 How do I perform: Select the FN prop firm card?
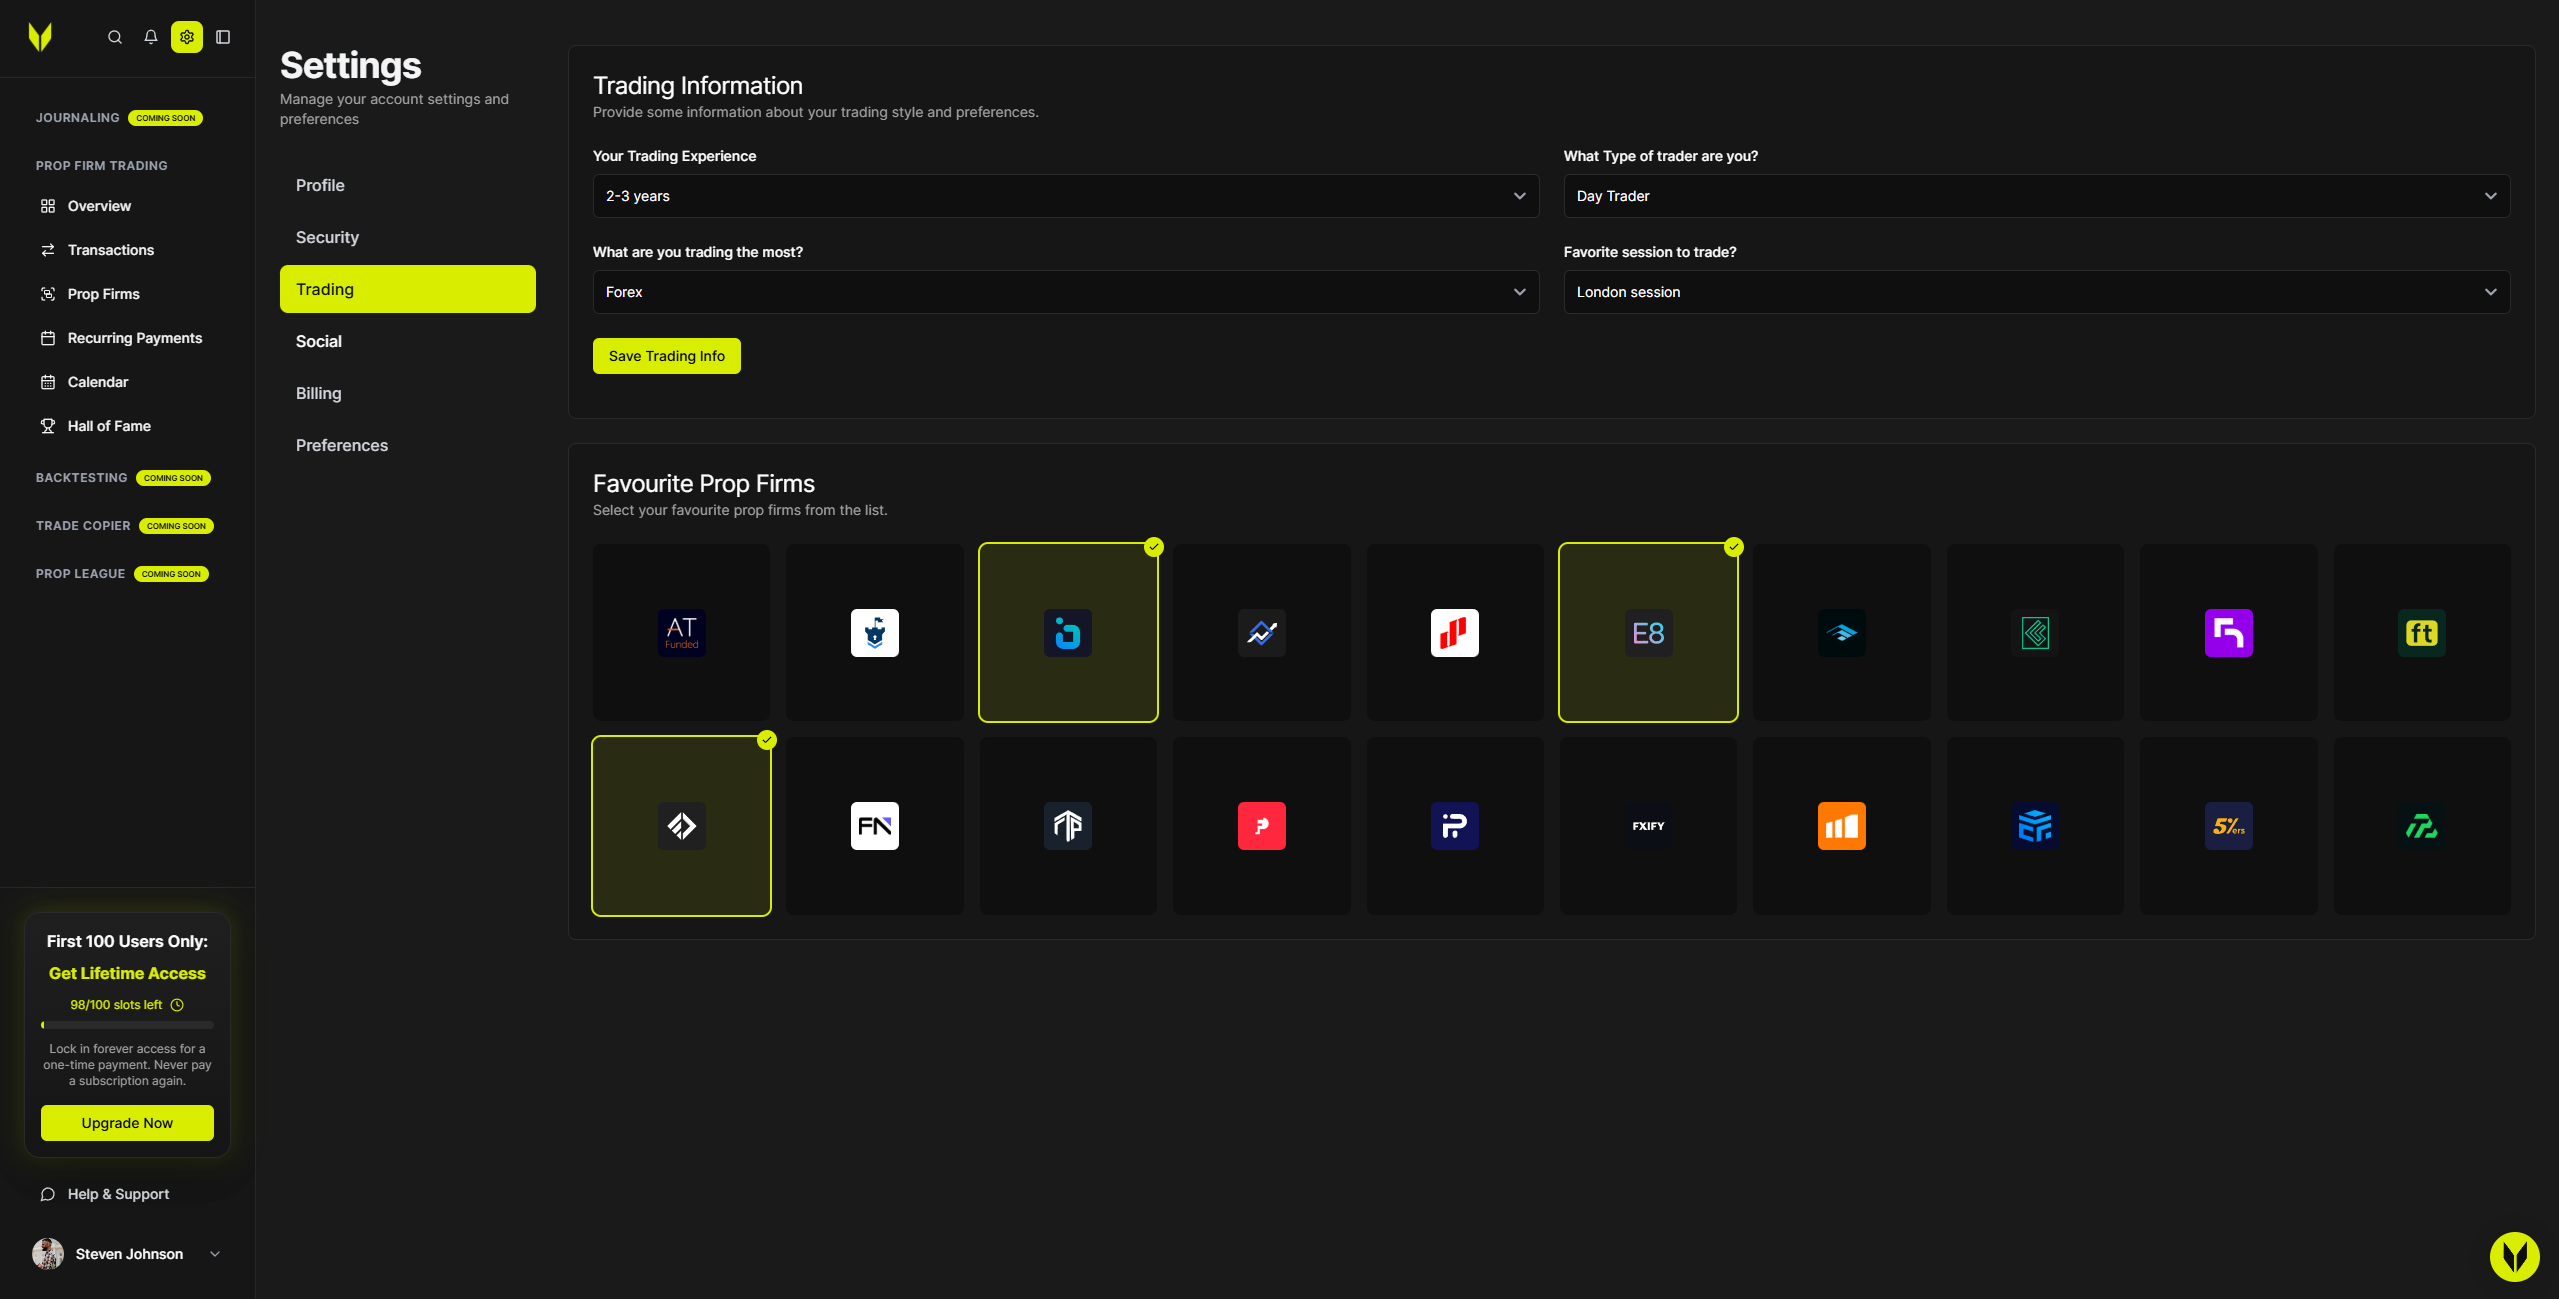tap(875, 826)
